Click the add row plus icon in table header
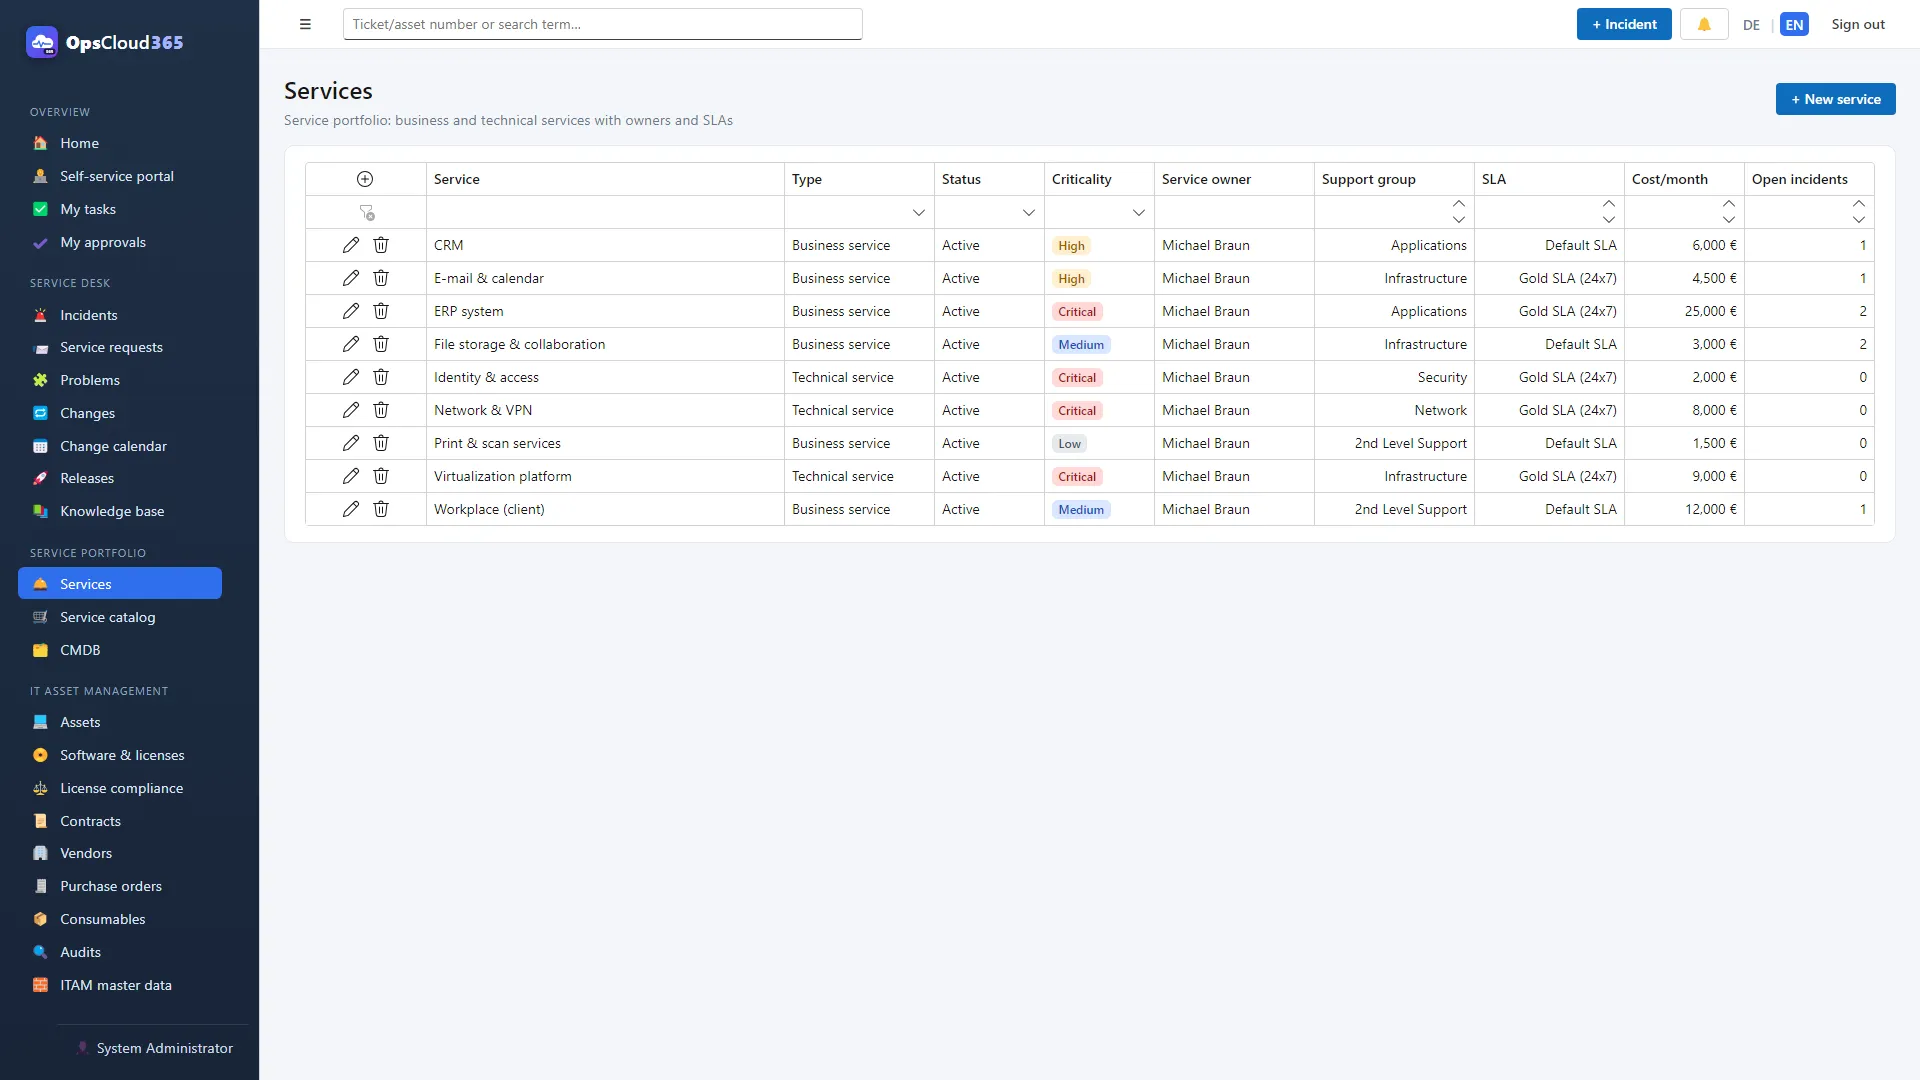This screenshot has height=1080, width=1920. pos(365,179)
